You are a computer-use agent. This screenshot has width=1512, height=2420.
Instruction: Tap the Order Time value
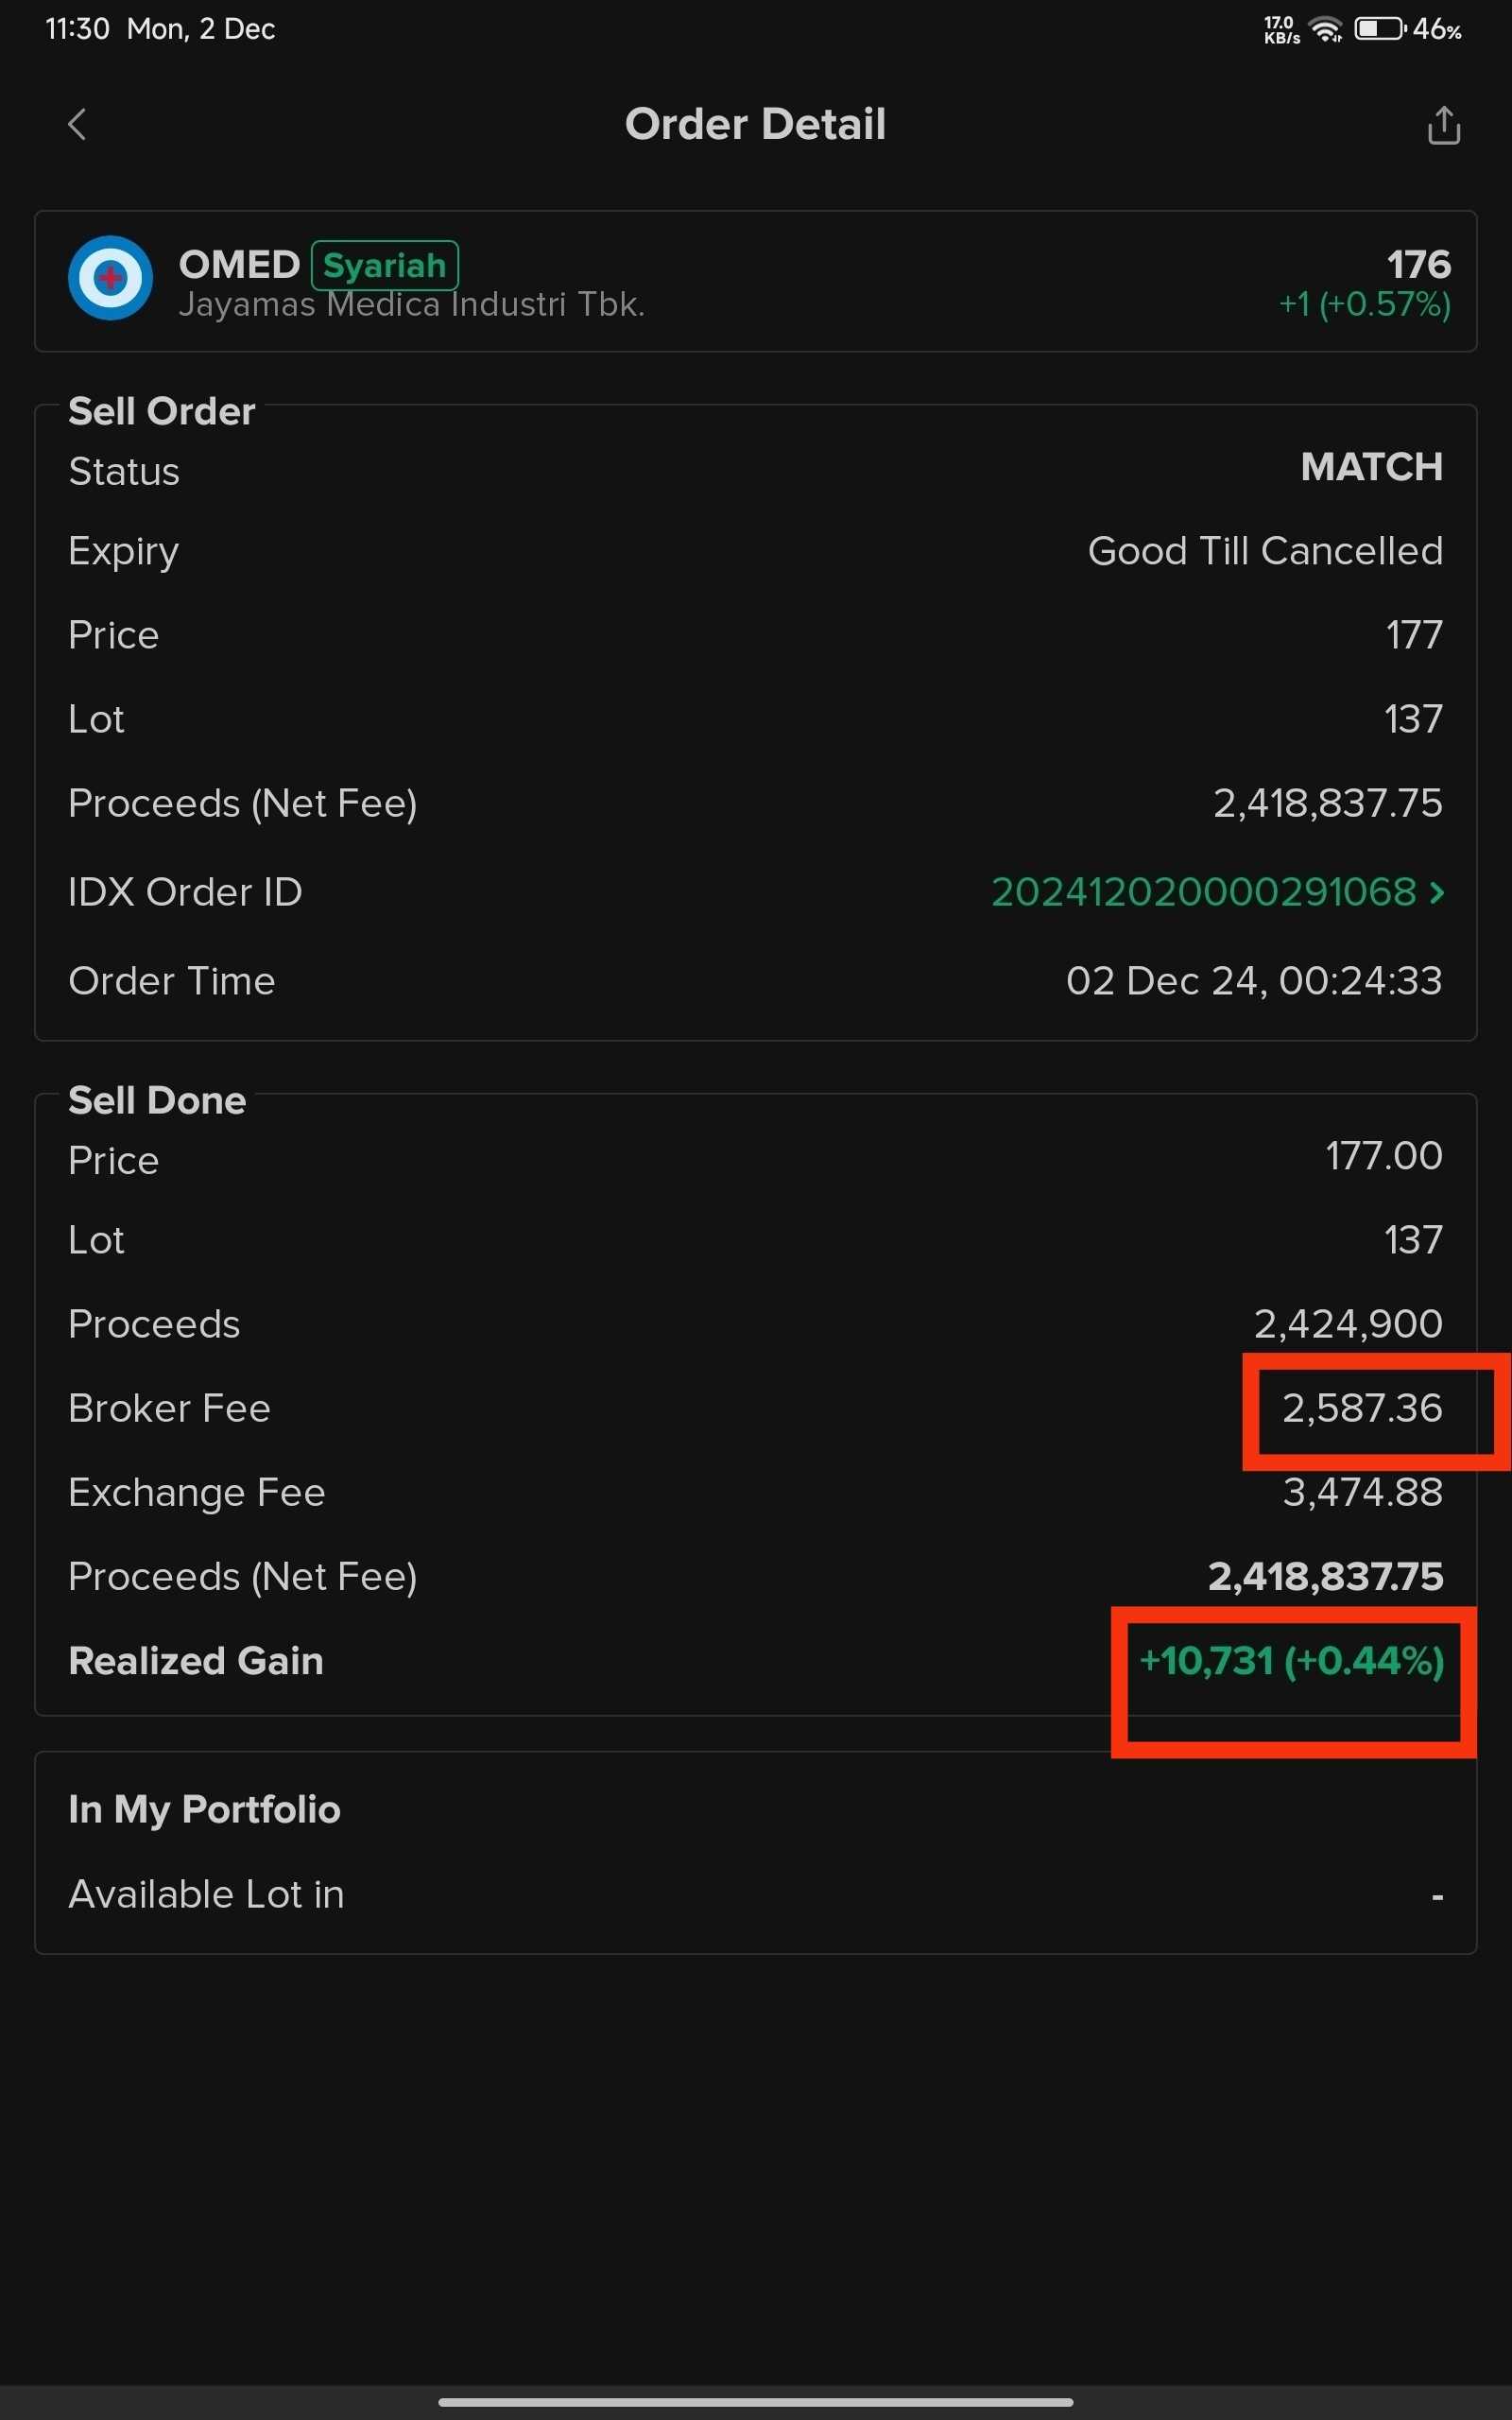pyautogui.click(x=1253, y=981)
